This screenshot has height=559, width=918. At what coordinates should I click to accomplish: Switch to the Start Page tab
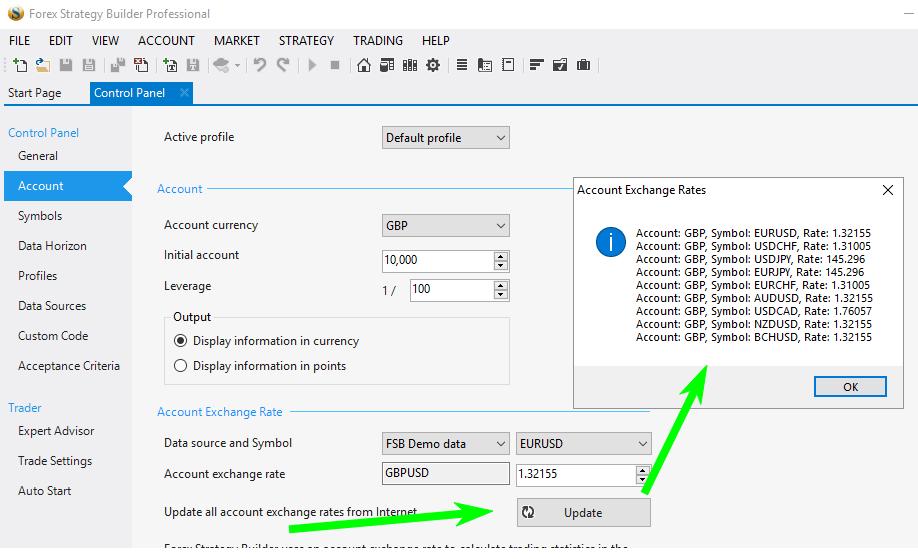[x=35, y=93]
